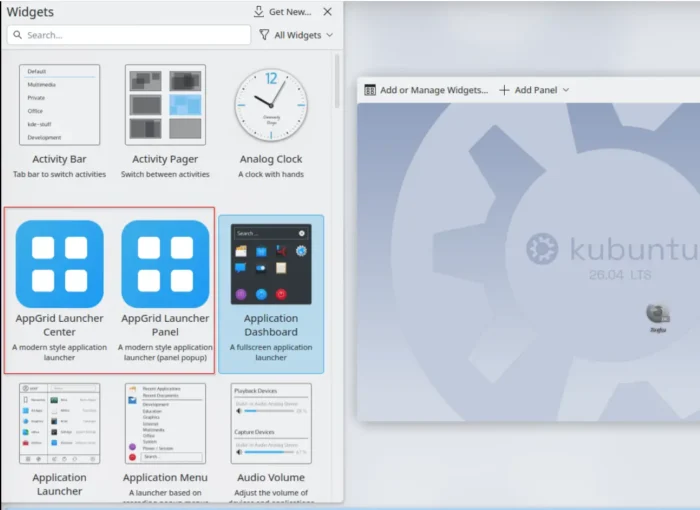Focus the widget Search field
700x510 pixels.
pos(129,35)
